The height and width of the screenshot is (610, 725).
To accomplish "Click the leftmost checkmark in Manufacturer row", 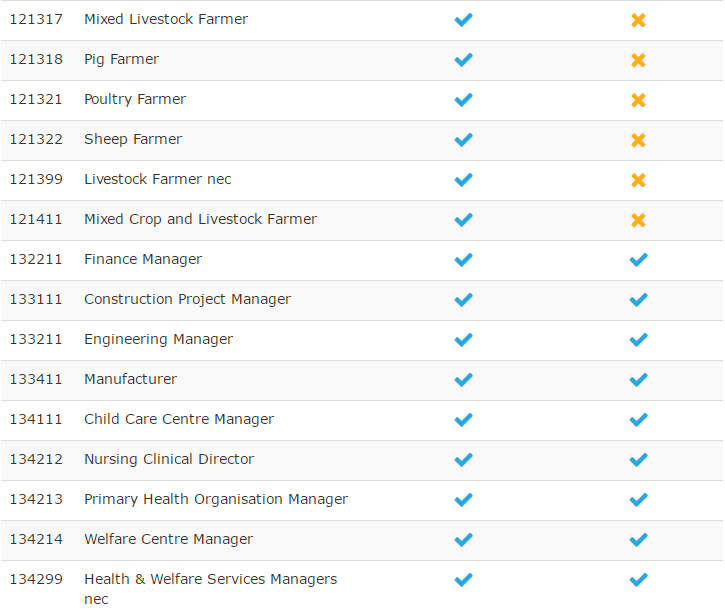I will (x=463, y=380).
